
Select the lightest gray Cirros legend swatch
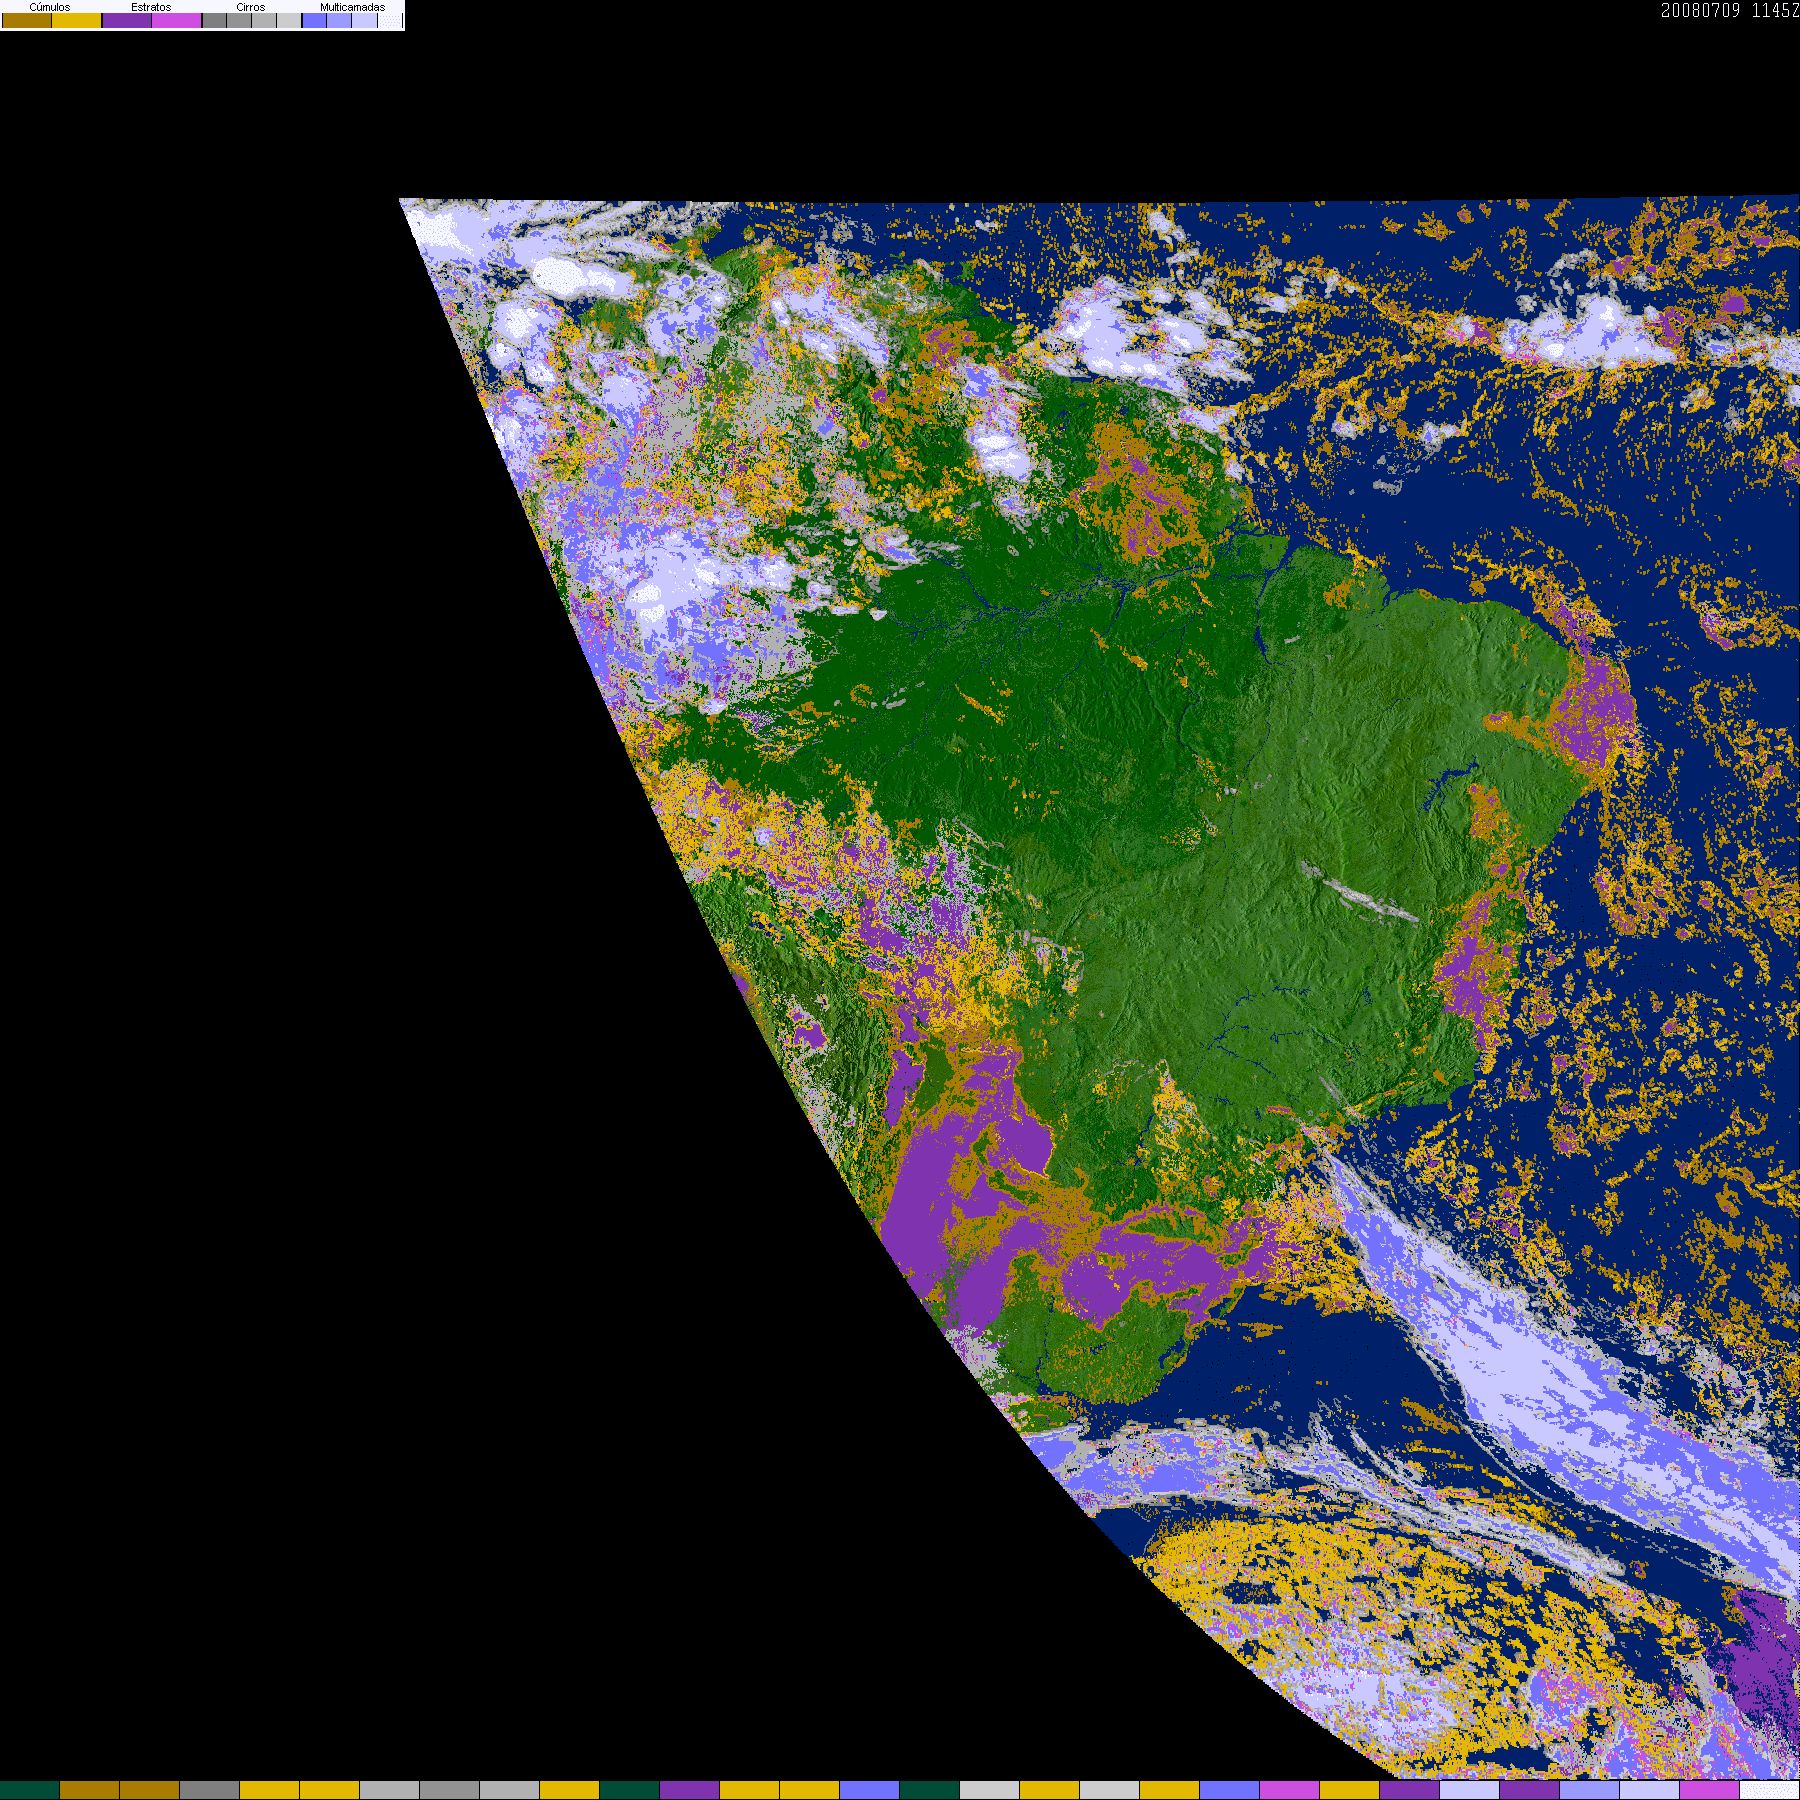[x=289, y=20]
